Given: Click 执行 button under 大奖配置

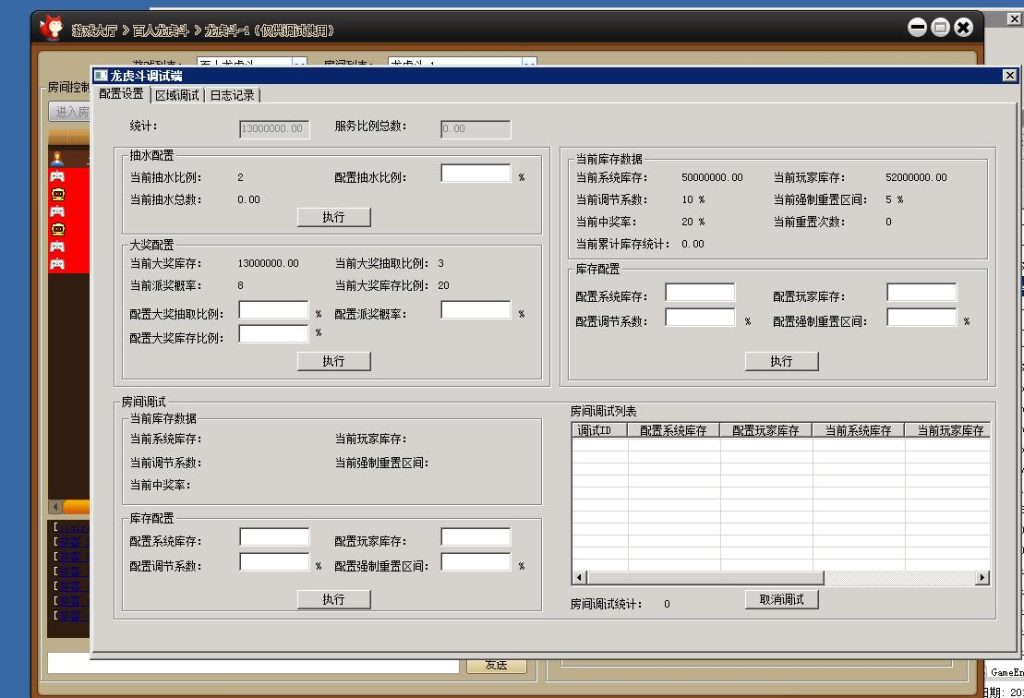Looking at the screenshot, I should click(x=334, y=361).
